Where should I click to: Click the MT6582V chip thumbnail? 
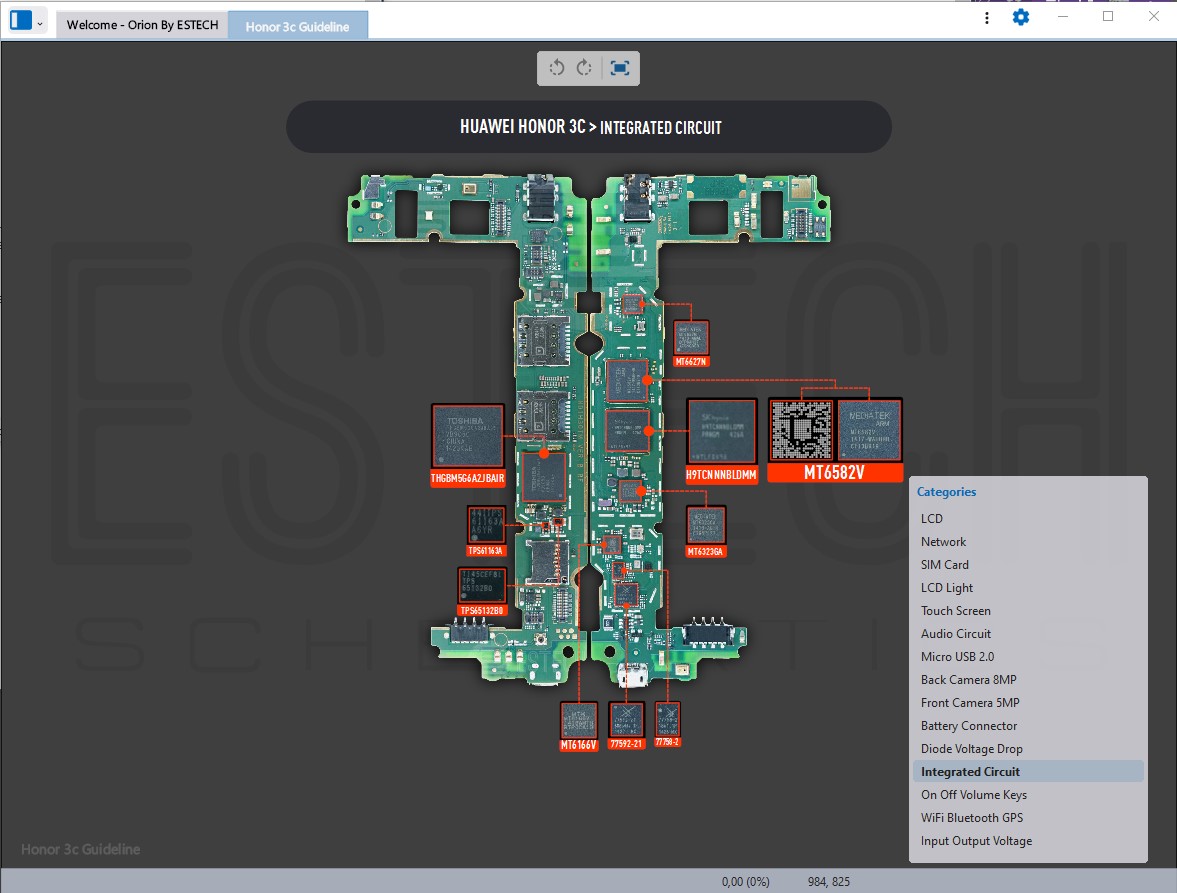(835, 431)
